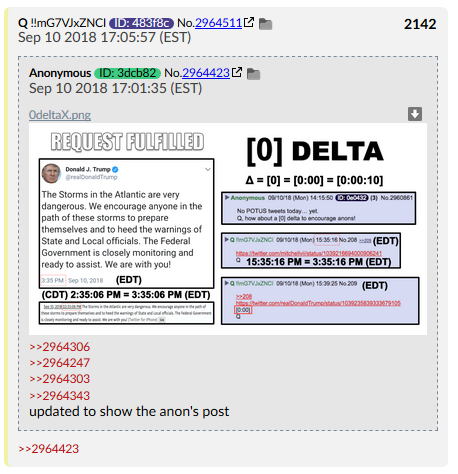The image size is (458, 474).
Task: Click folder icon next to post 2964423
Action: point(253,74)
